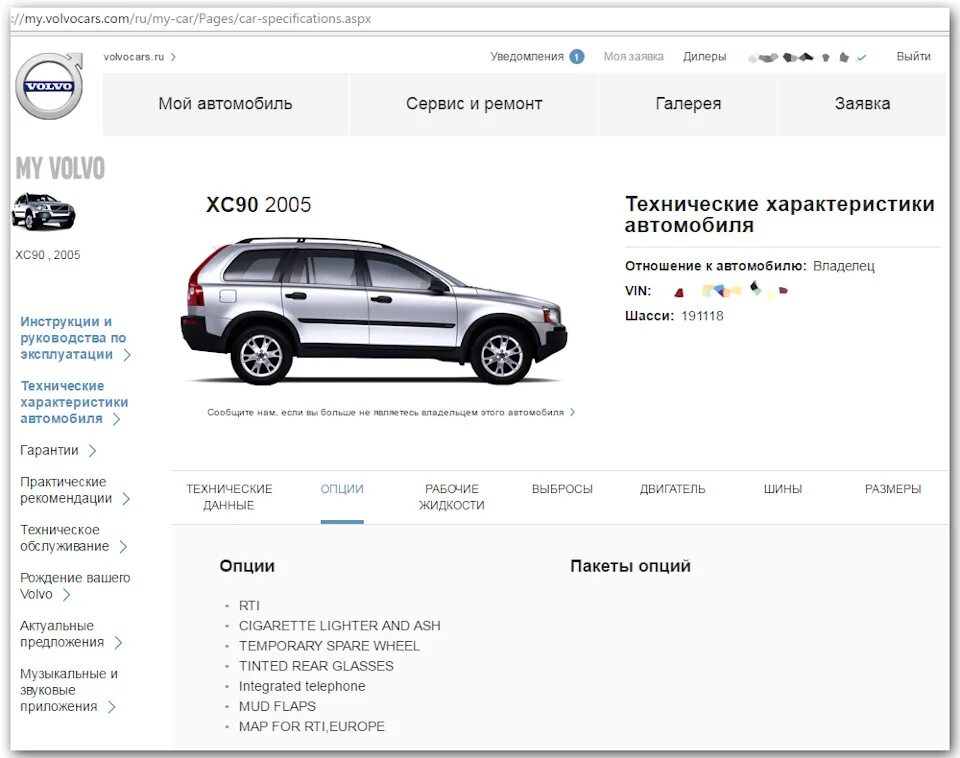Switch to the Технические данные tab
The width and height of the screenshot is (960, 758).
229,497
